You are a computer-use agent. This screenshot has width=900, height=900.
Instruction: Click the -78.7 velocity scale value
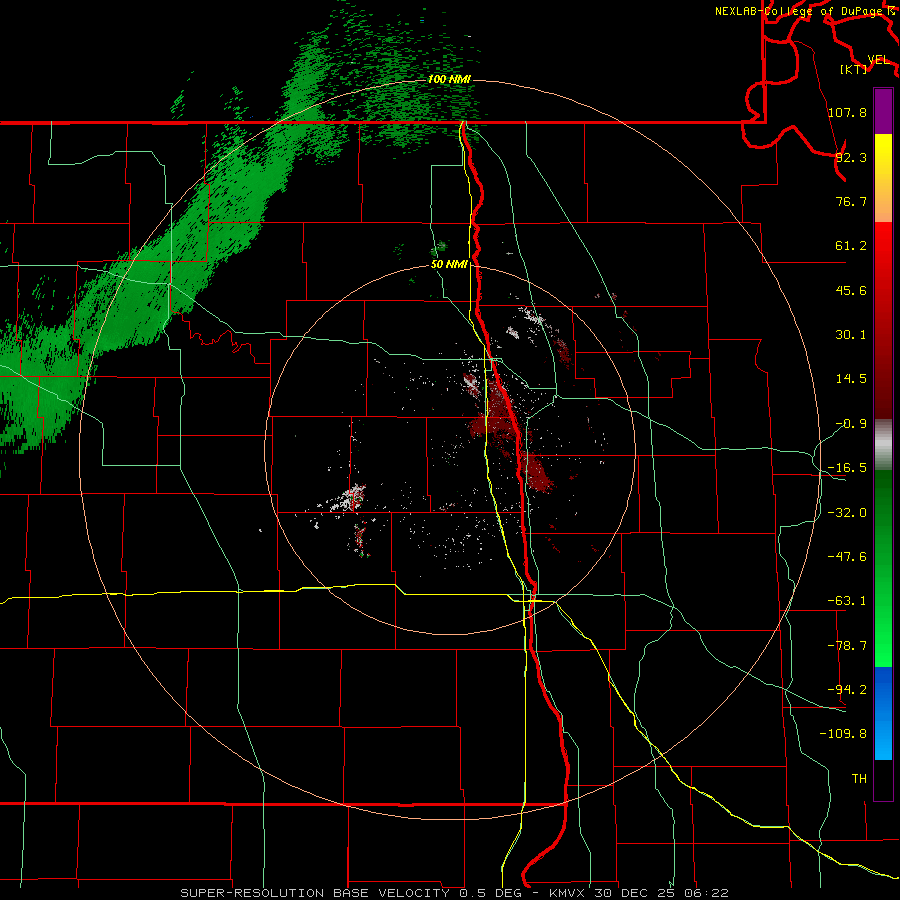(847, 646)
